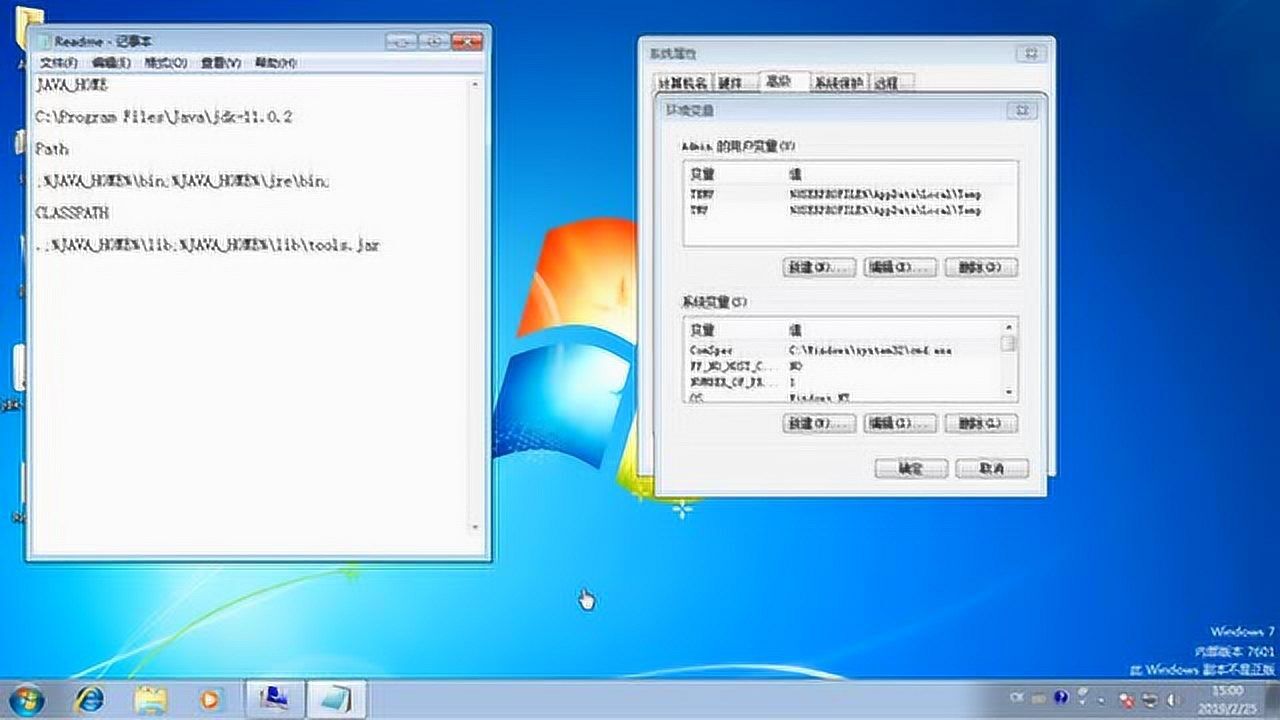Screen dimensions: 1280x720
Task: Select the TMP user variable row
Action: 850,210
